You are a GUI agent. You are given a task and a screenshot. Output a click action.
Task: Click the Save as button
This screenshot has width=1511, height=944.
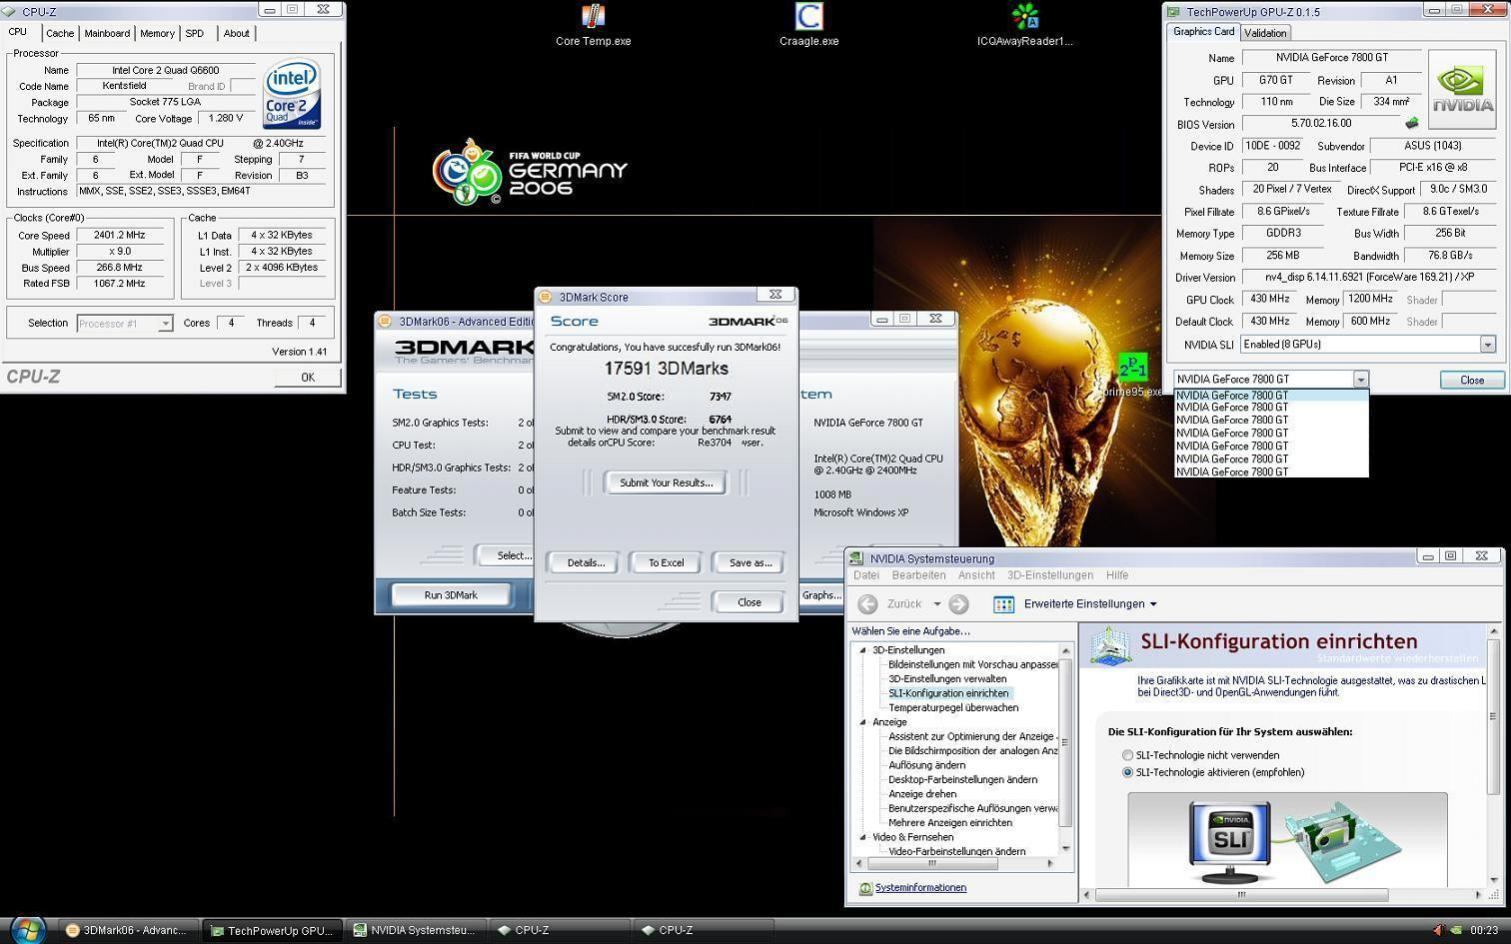coord(750,563)
